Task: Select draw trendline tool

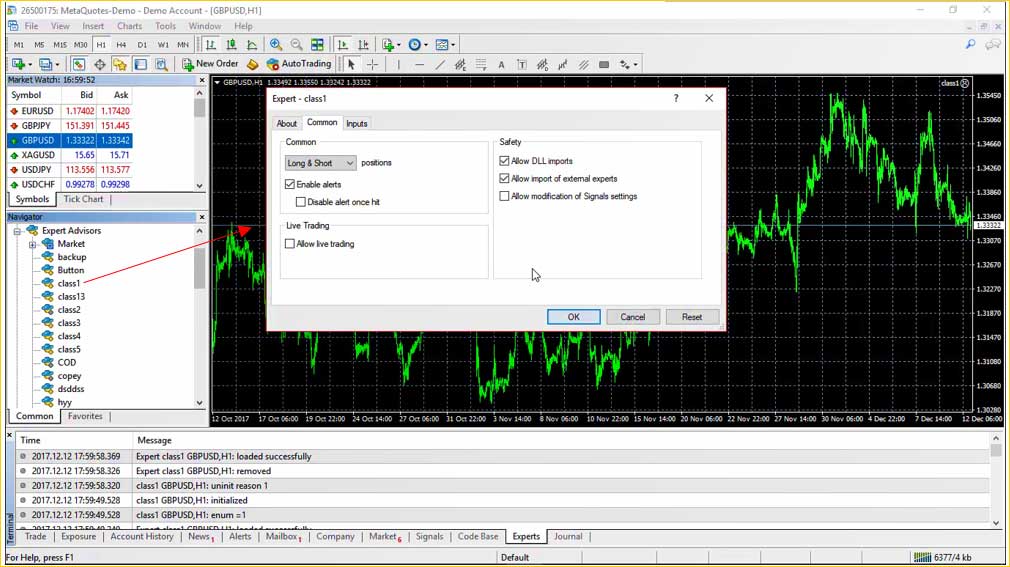Action: 440,64
